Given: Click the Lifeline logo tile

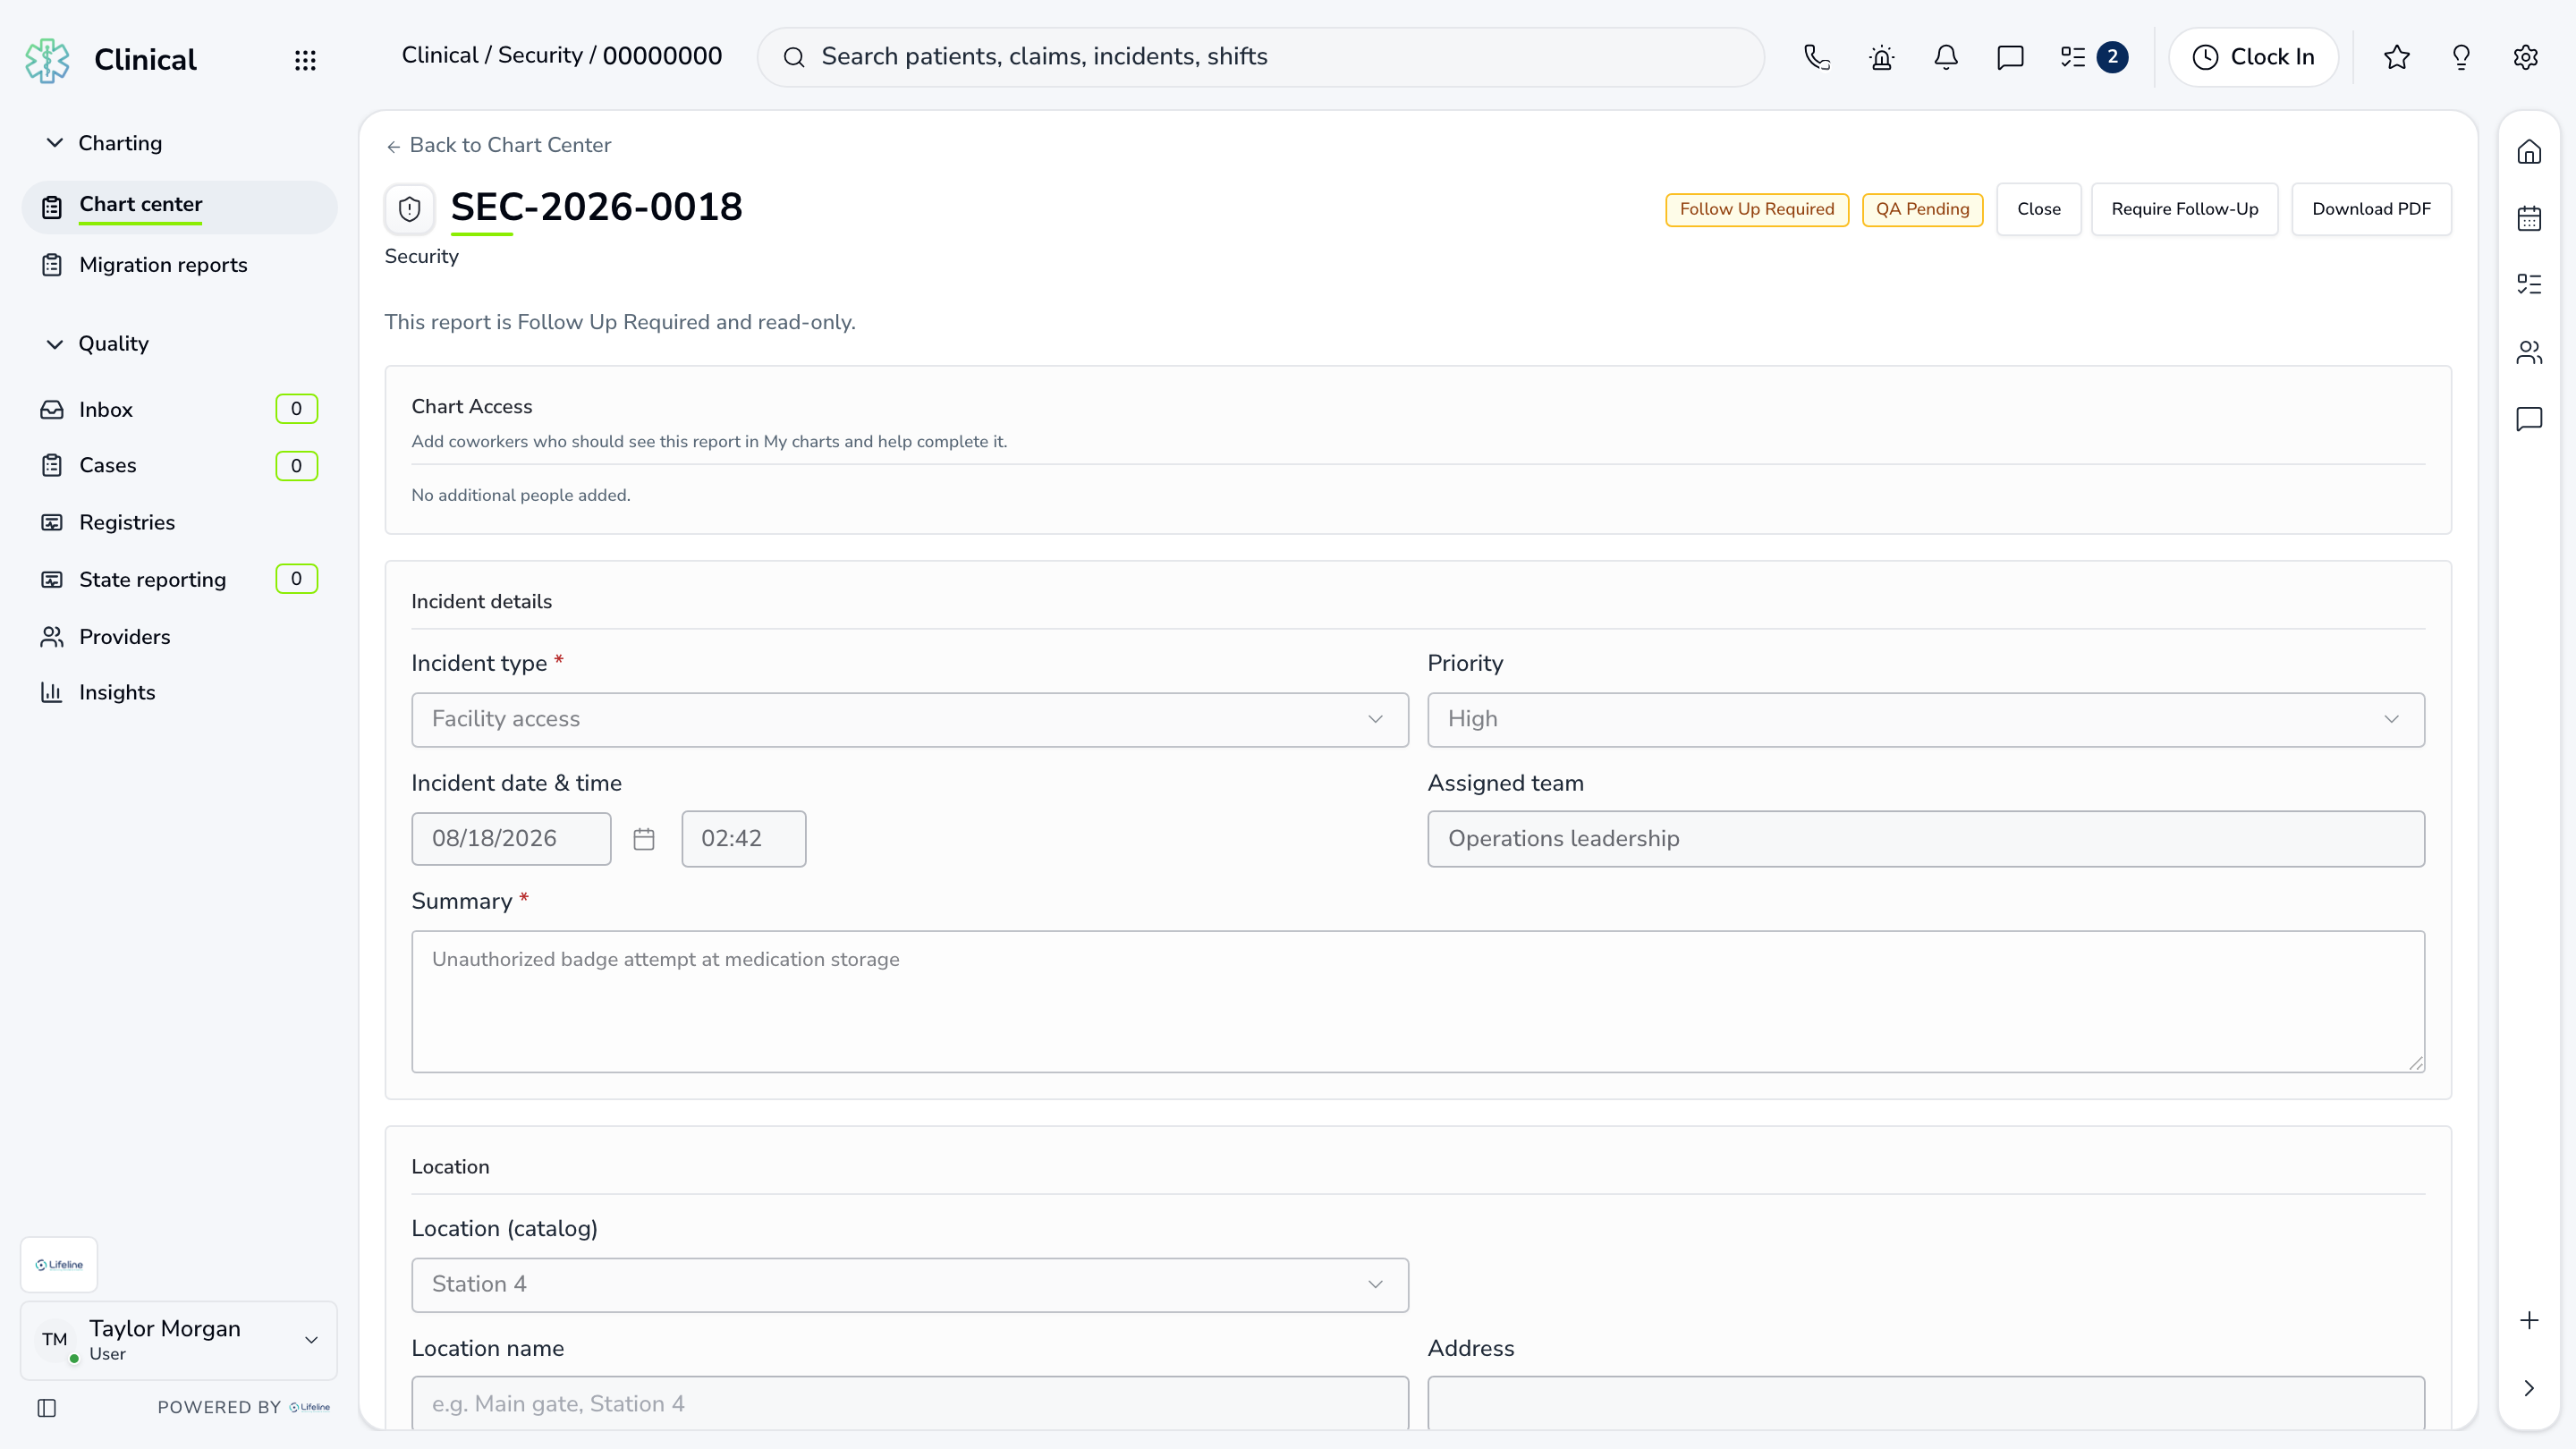Looking at the screenshot, I should (59, 1265).
